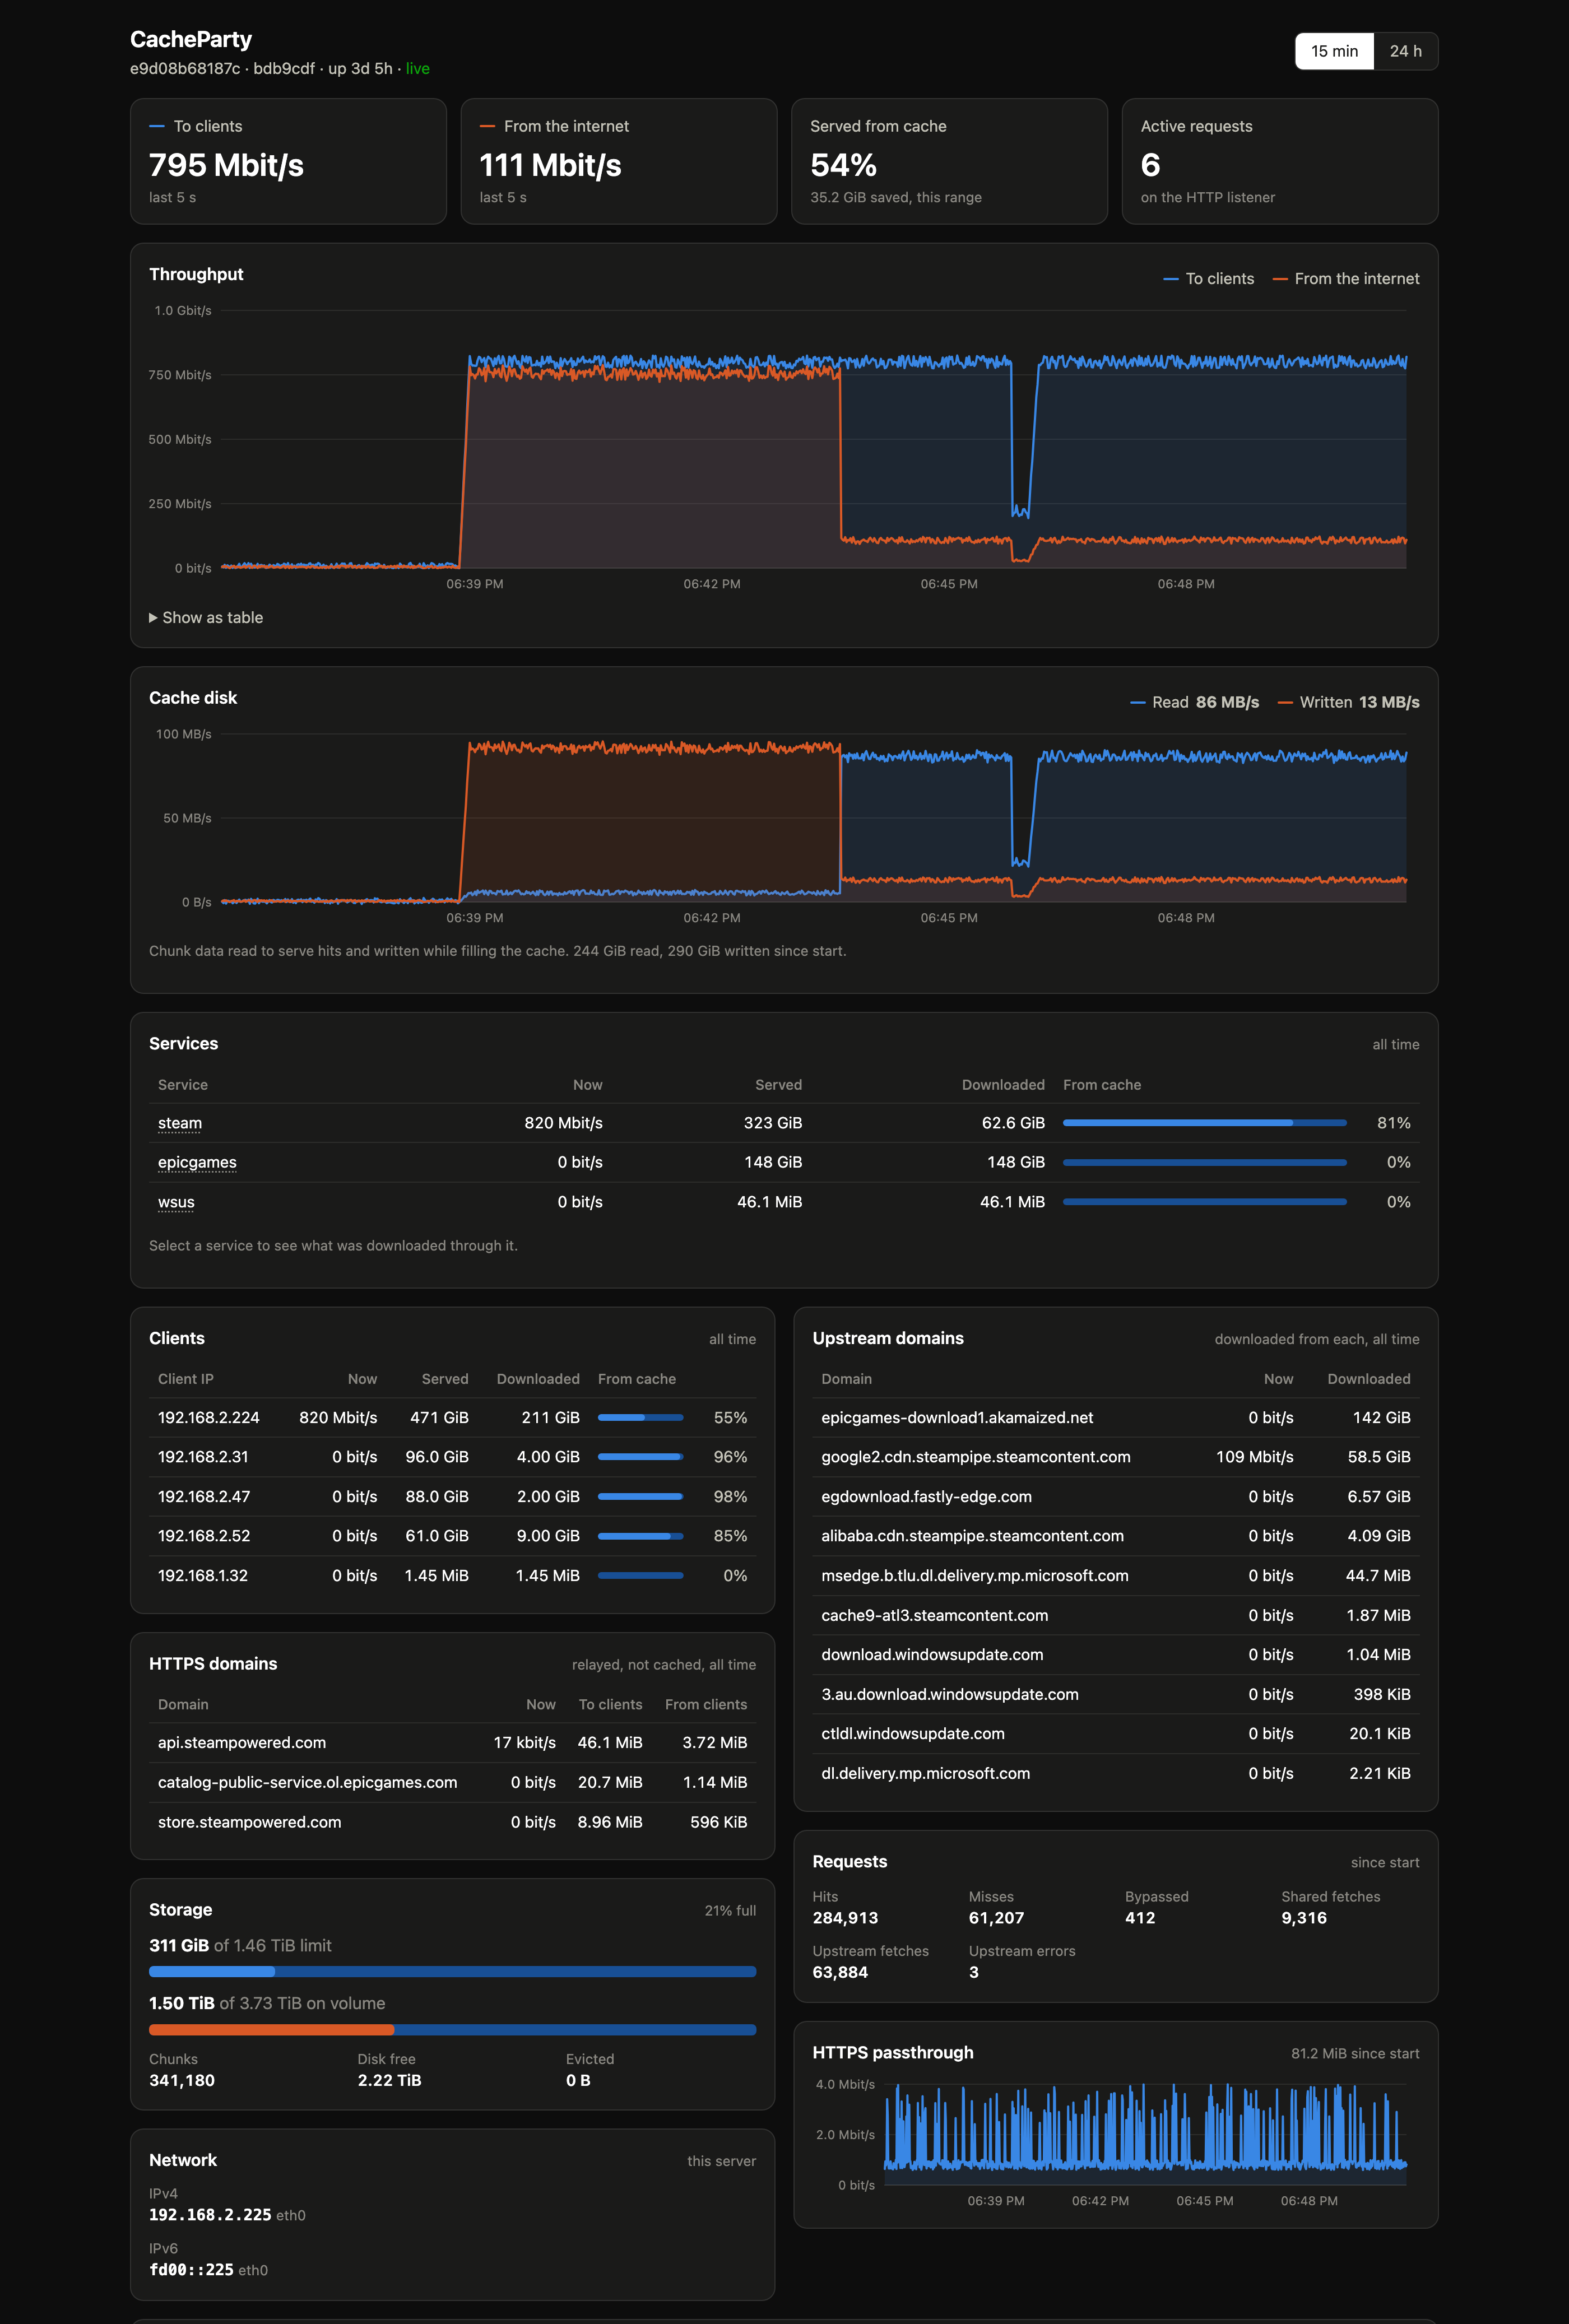Open the steam service link
Screen dimensions: 1569x2324
(x=180, y=1123)
